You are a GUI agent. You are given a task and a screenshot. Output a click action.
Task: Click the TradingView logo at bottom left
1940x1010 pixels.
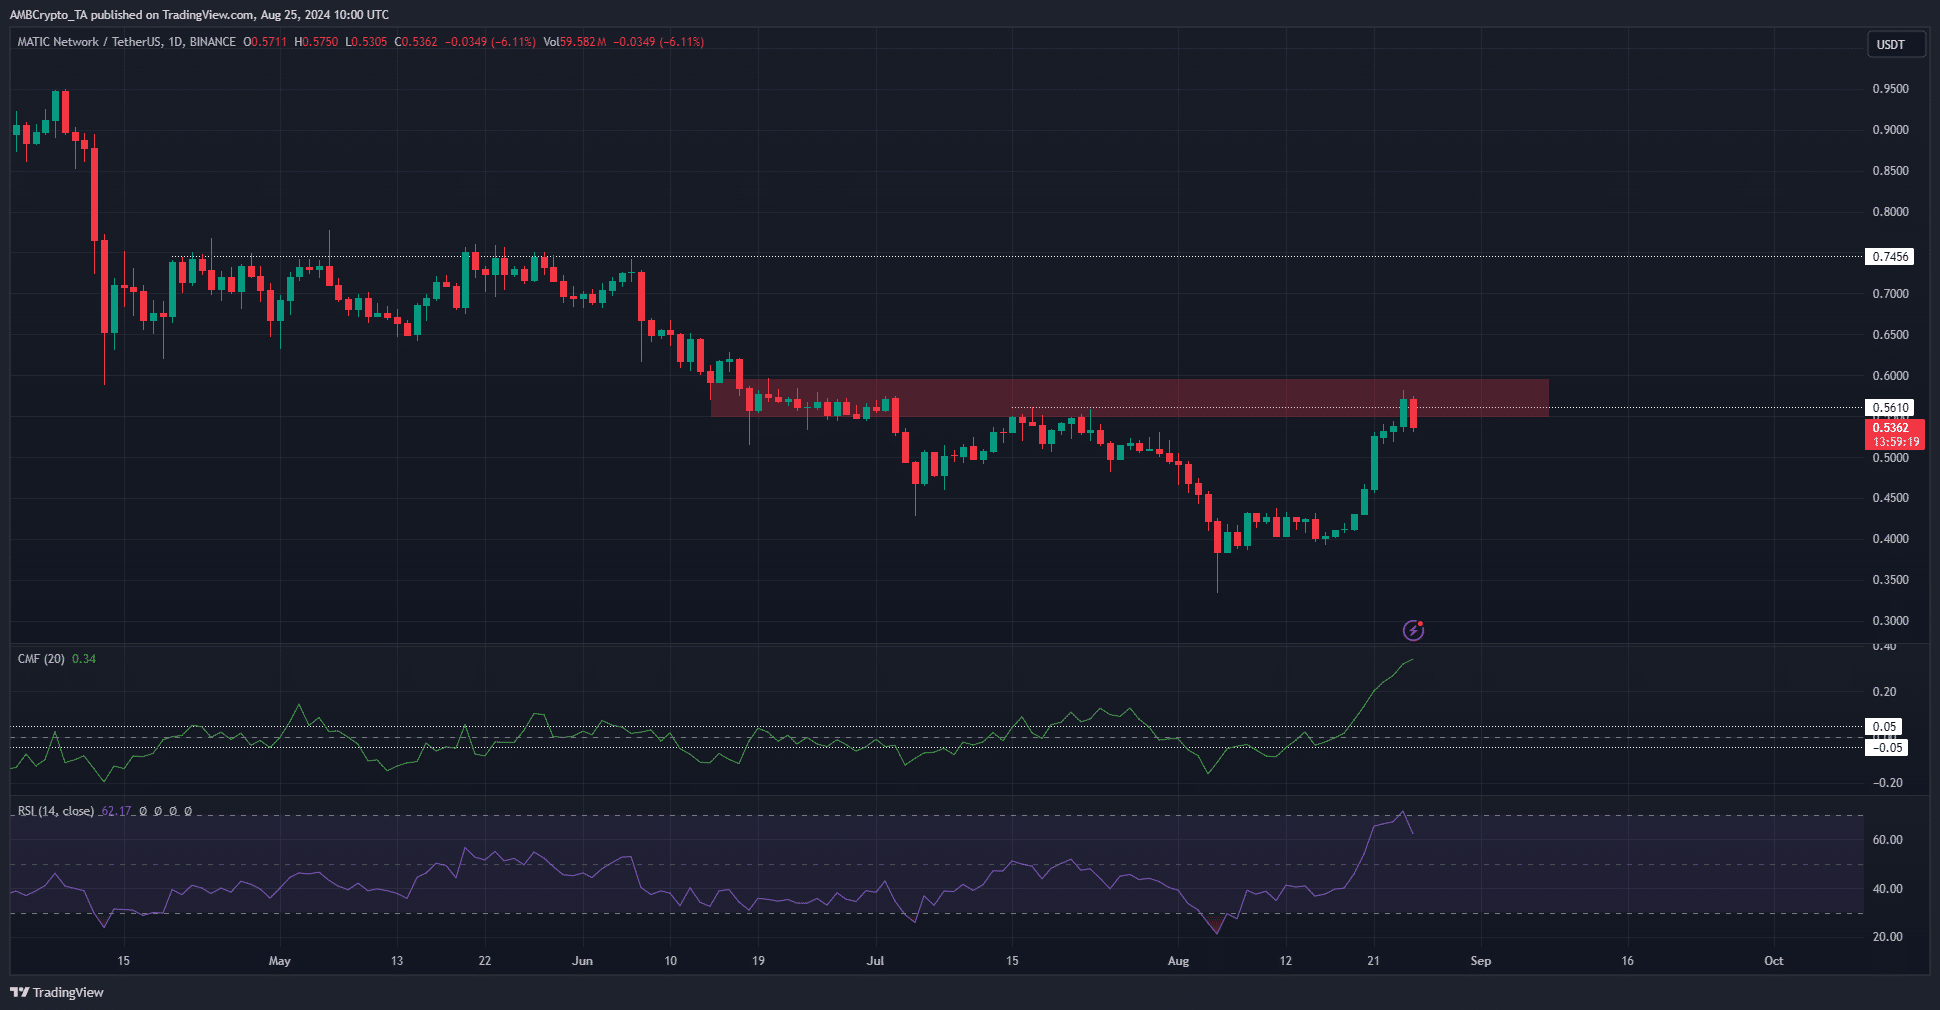tap(57, 992)
